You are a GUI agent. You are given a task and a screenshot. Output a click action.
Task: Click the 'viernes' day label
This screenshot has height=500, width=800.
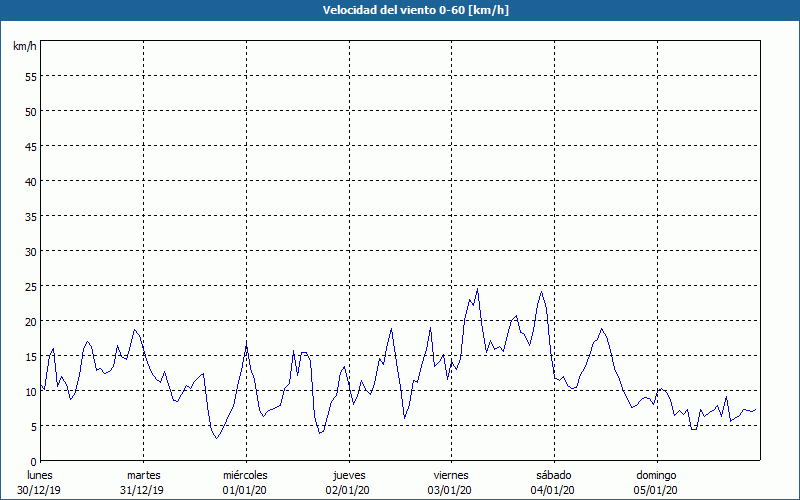[451, 475]
